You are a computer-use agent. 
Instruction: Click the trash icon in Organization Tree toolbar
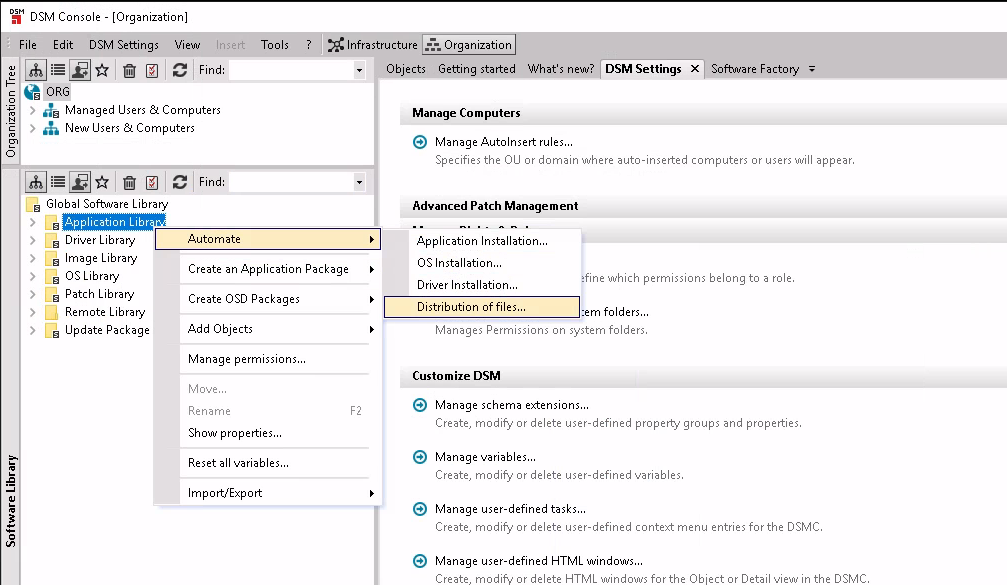129,70
